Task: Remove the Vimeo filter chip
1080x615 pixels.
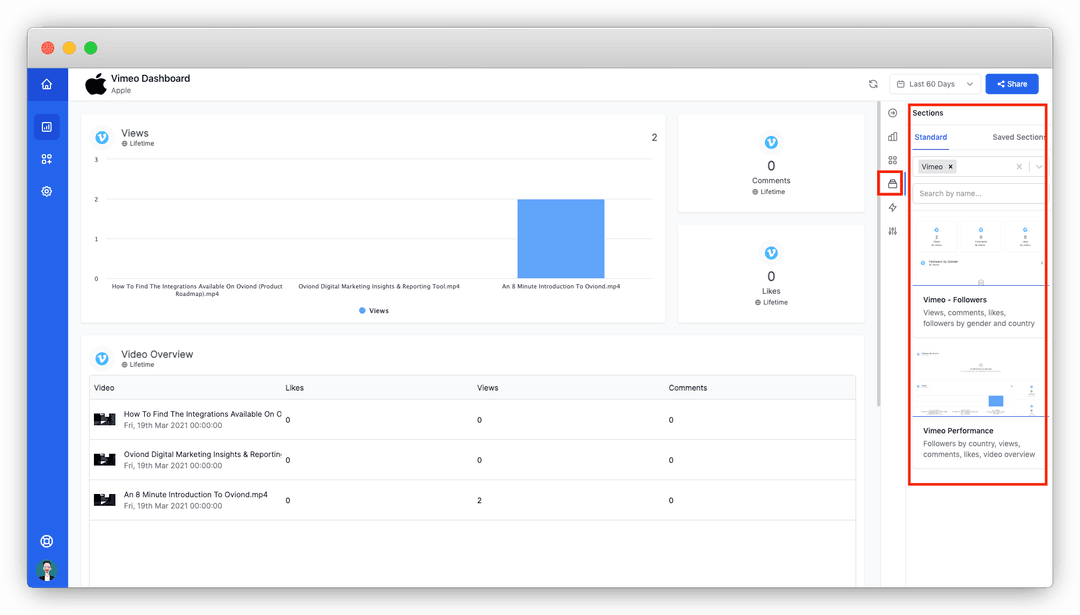Action: 951,167
